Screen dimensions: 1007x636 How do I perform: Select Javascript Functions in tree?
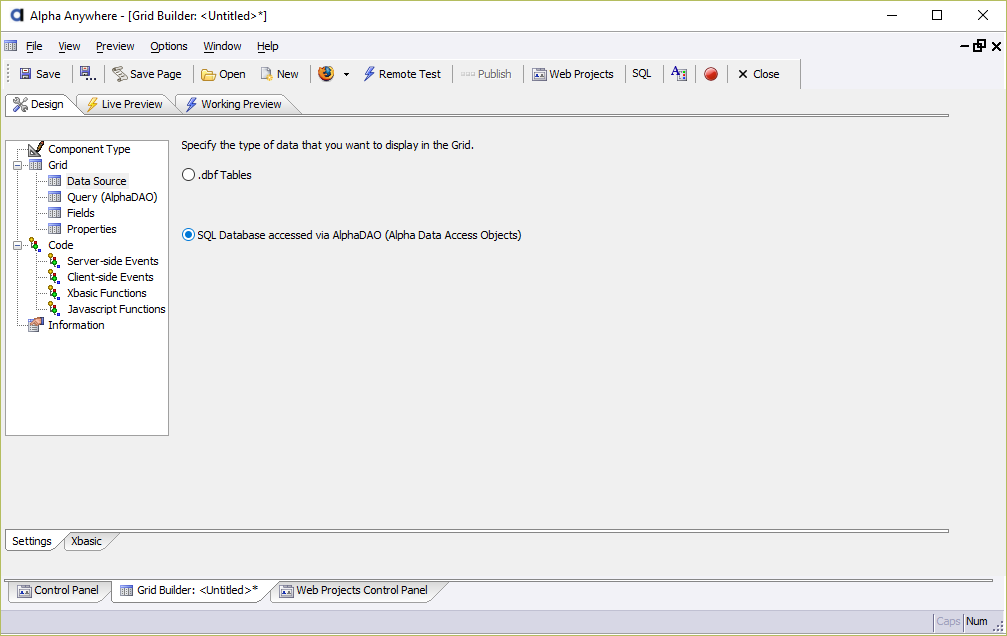(116, 309)
